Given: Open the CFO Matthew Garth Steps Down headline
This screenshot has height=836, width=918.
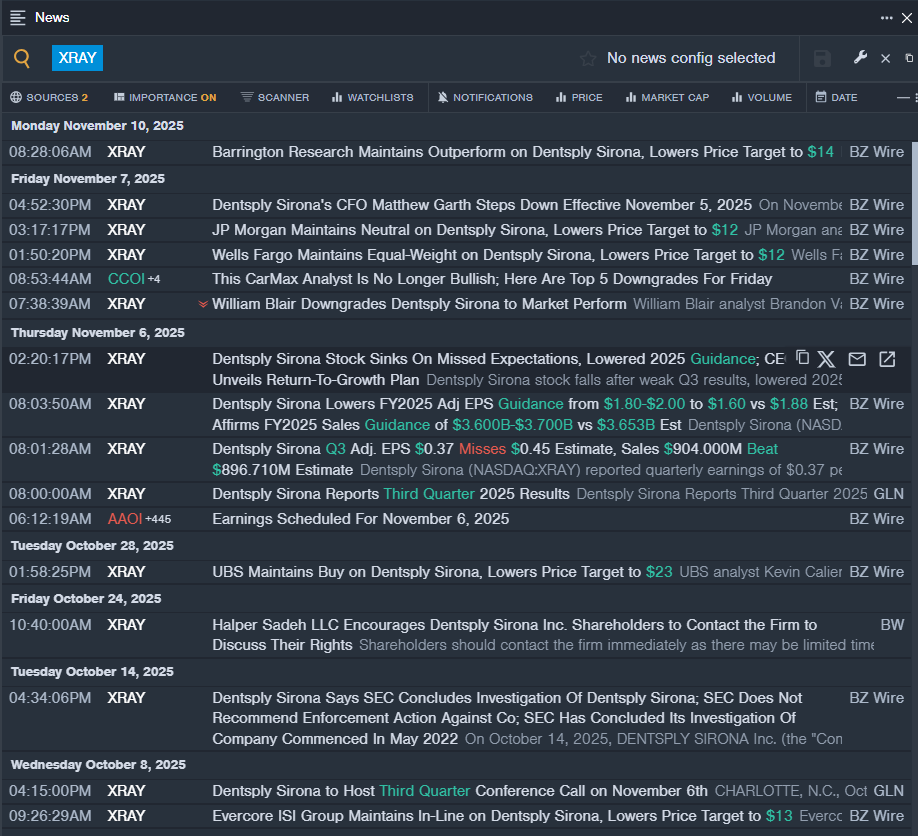Looking at the screenshot, I should (482, 205).
